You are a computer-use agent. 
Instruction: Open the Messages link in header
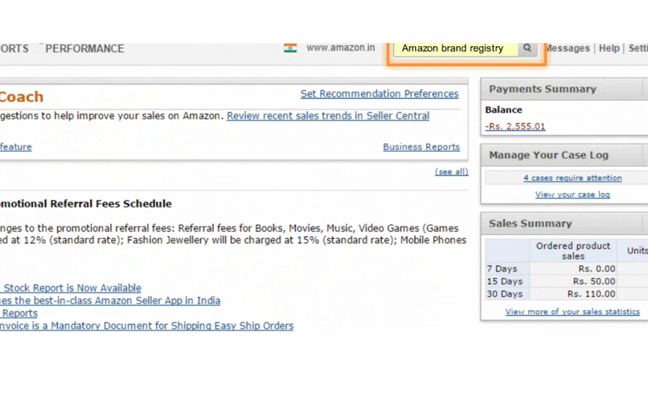point(567,48)
